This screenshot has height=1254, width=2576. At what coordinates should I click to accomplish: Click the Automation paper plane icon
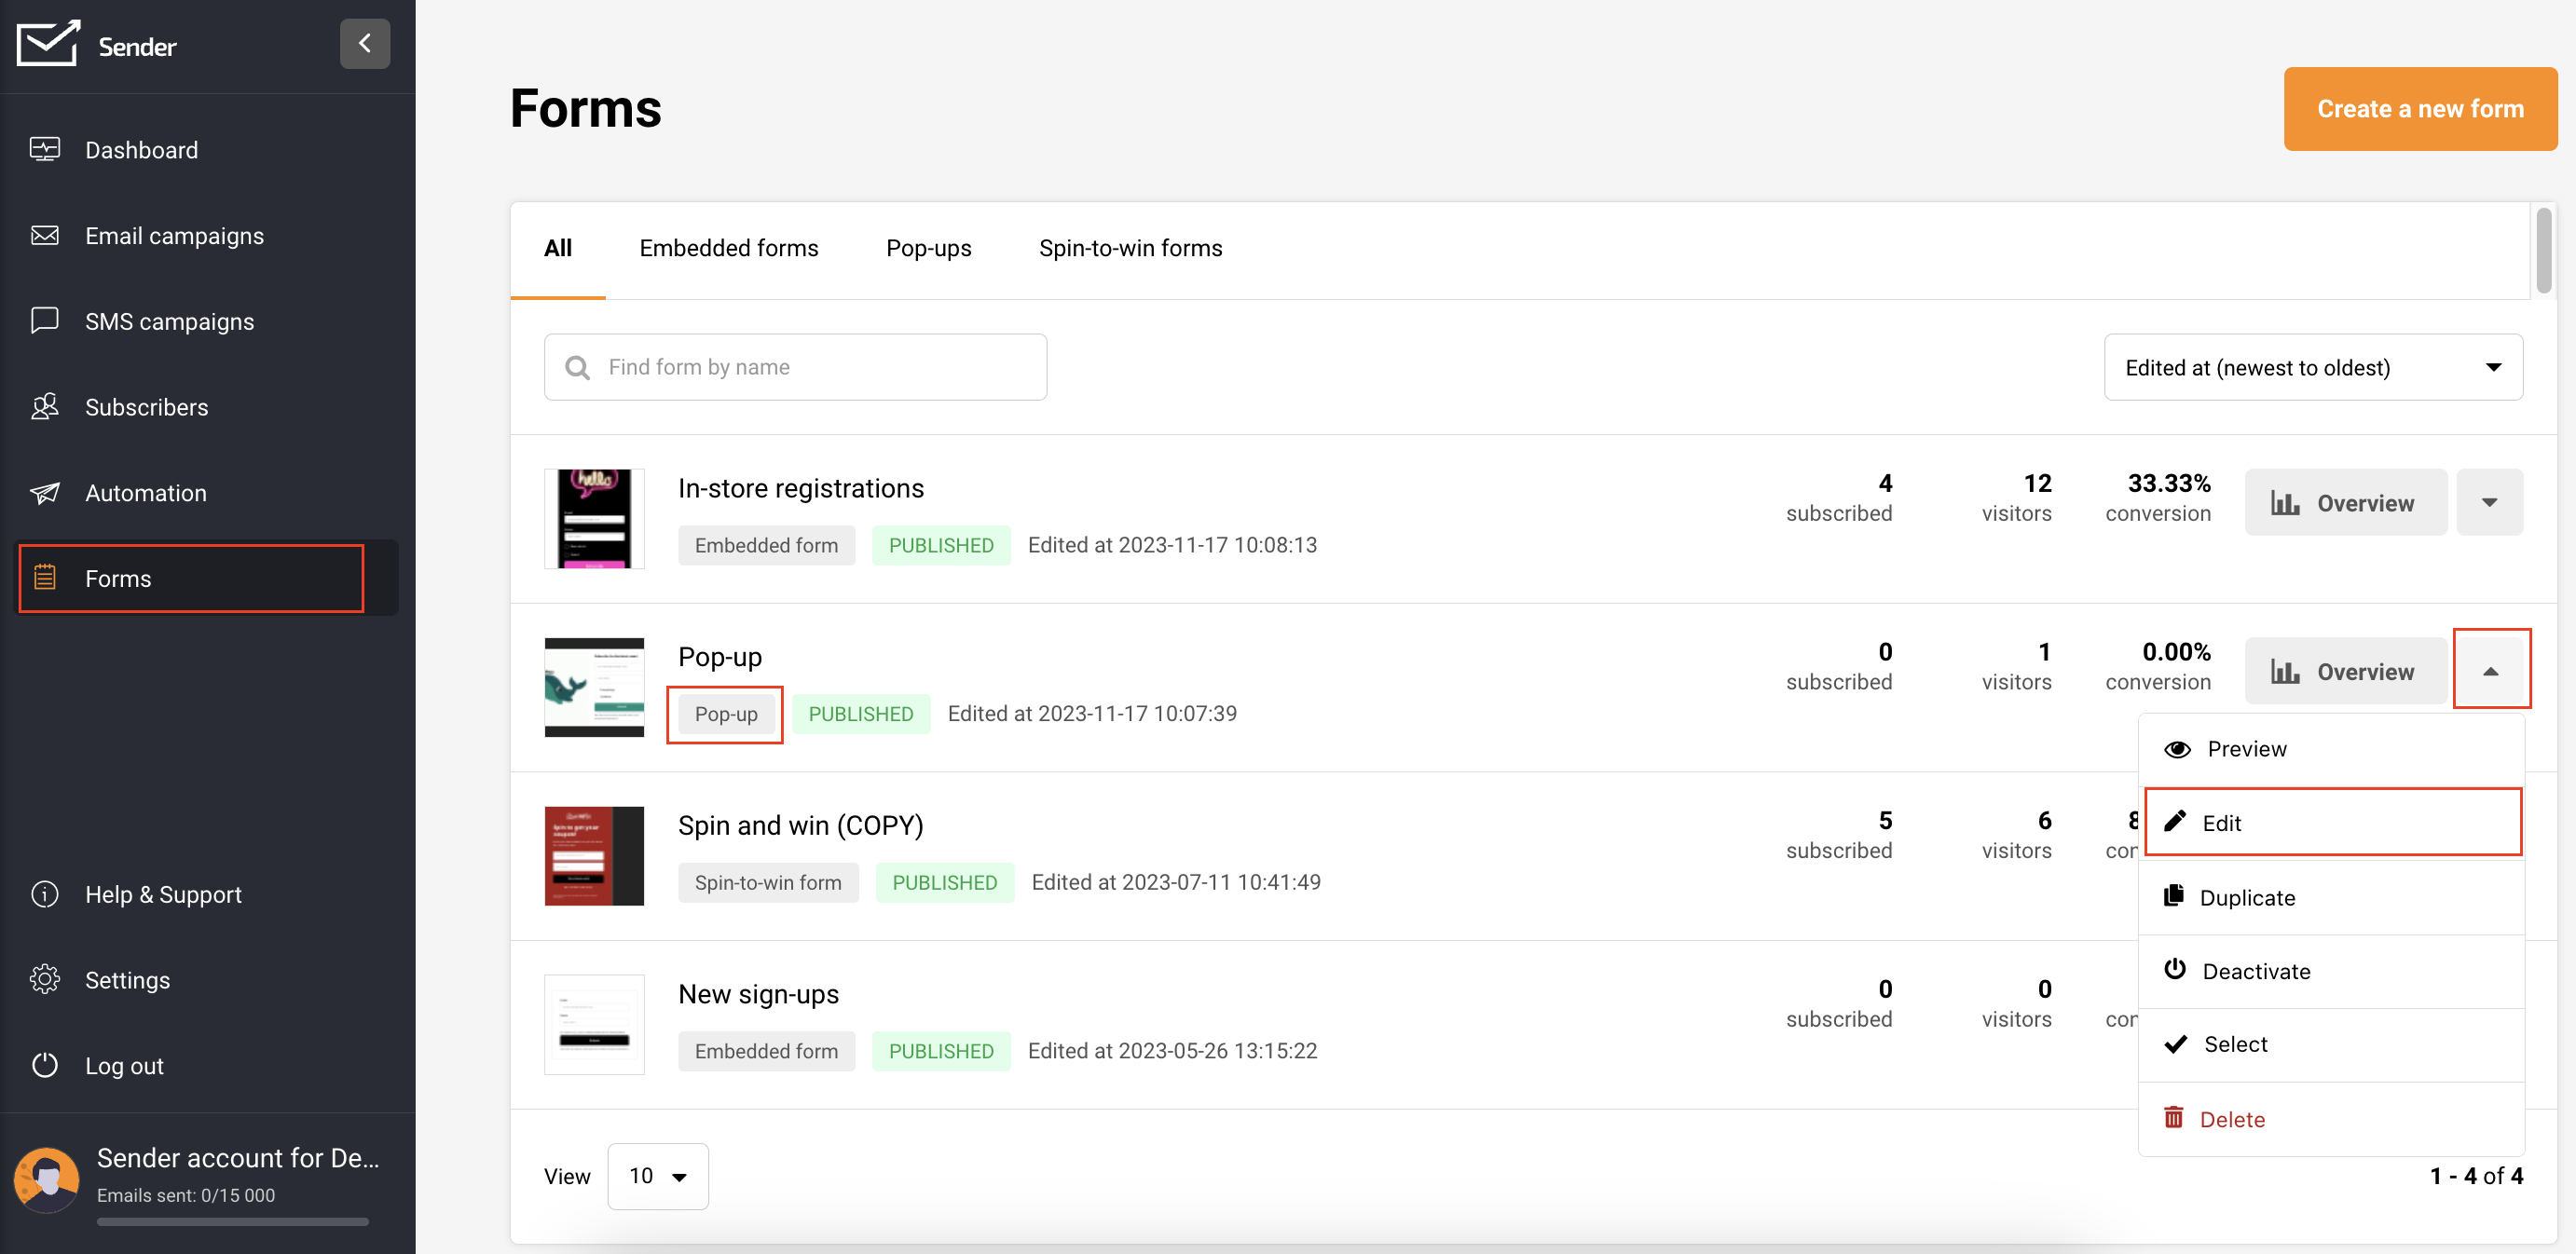pyautogui.click(x=45, y=493)
